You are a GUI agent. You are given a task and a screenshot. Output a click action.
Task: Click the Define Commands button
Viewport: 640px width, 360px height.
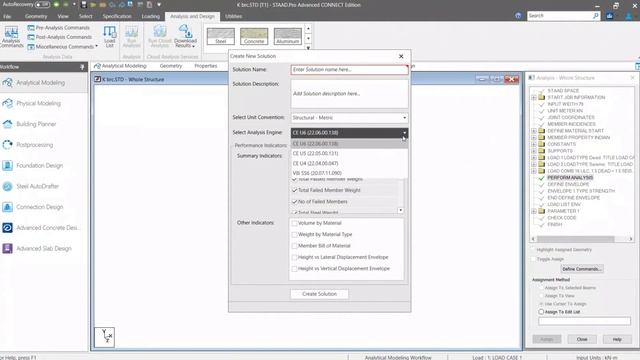pos(582,269)
